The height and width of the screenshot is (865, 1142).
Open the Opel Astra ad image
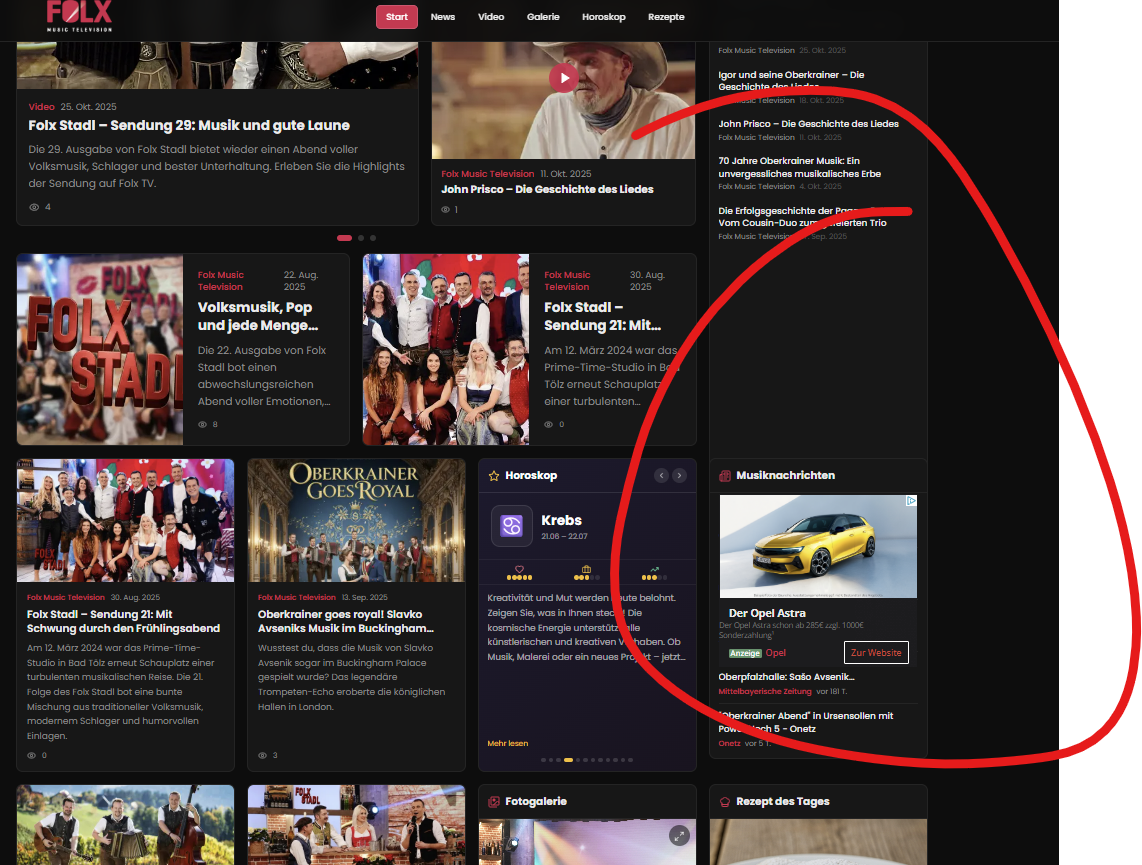coord(818,547)
